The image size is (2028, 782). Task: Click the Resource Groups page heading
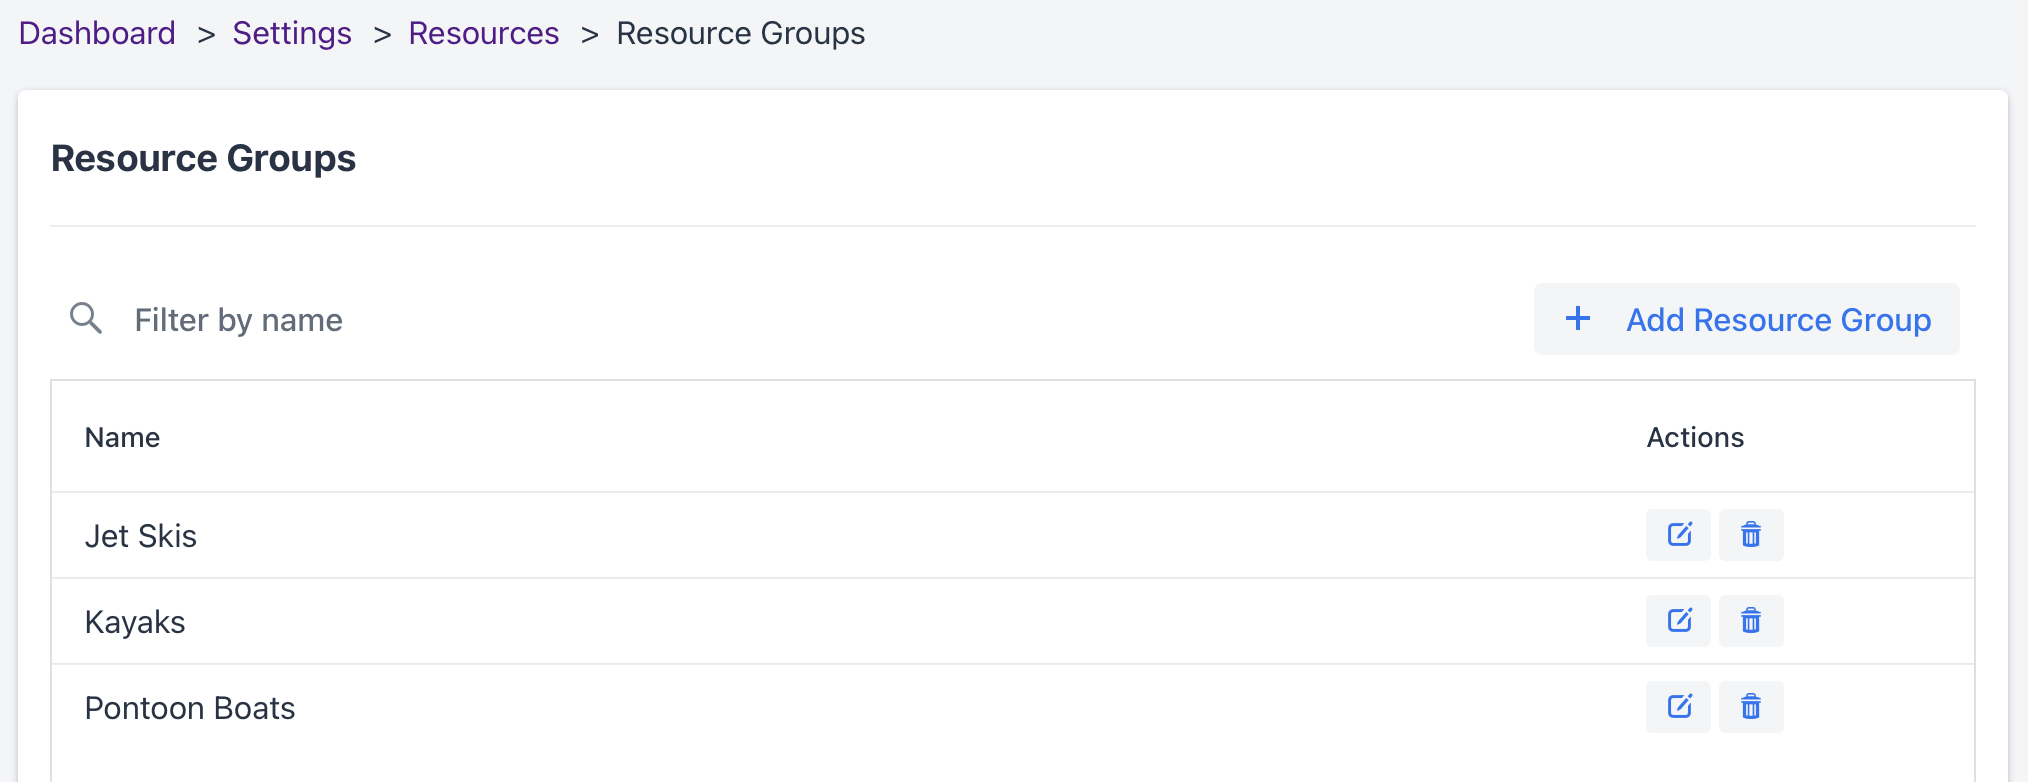(204, 158)
